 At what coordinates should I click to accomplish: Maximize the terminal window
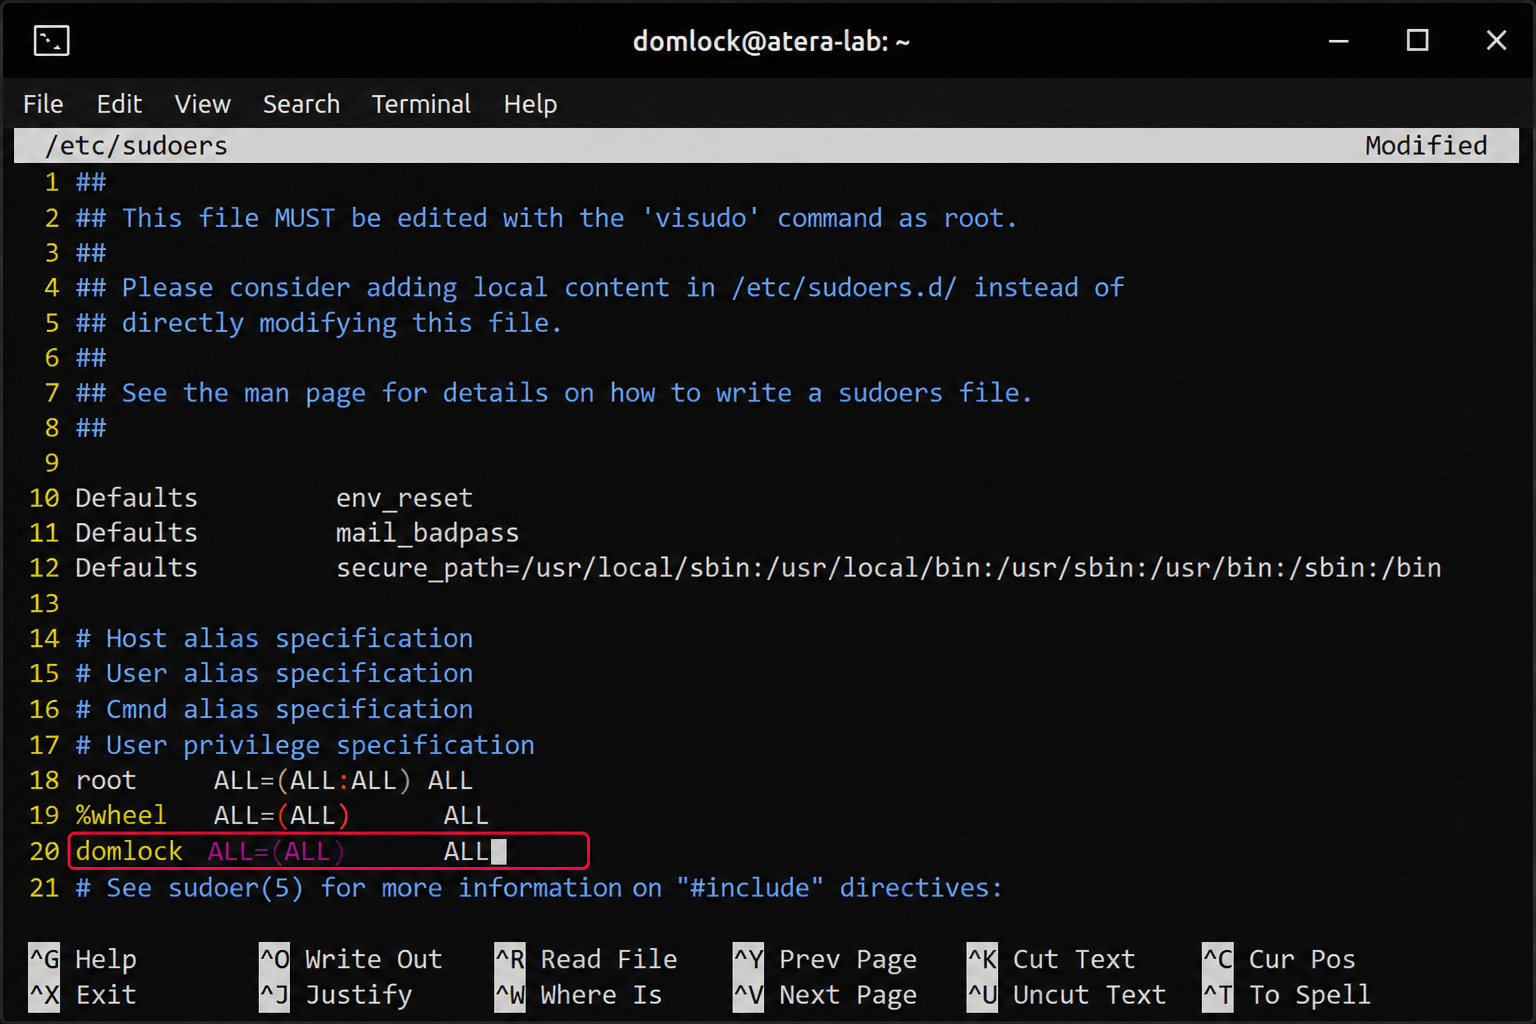pyautogui.click(x=1417, y=41)
